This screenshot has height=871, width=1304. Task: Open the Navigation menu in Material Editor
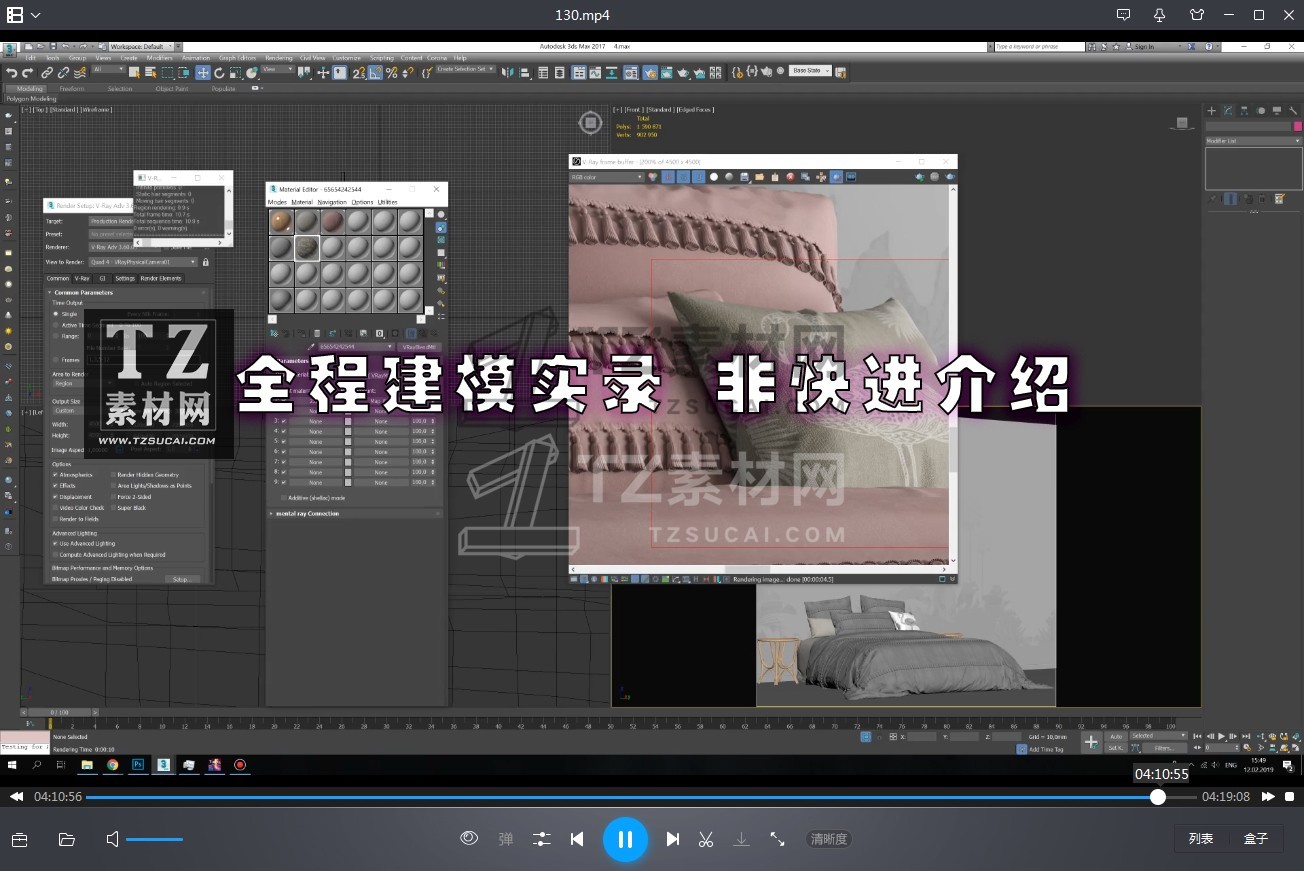pyautogui.click(x=332, y=203)
